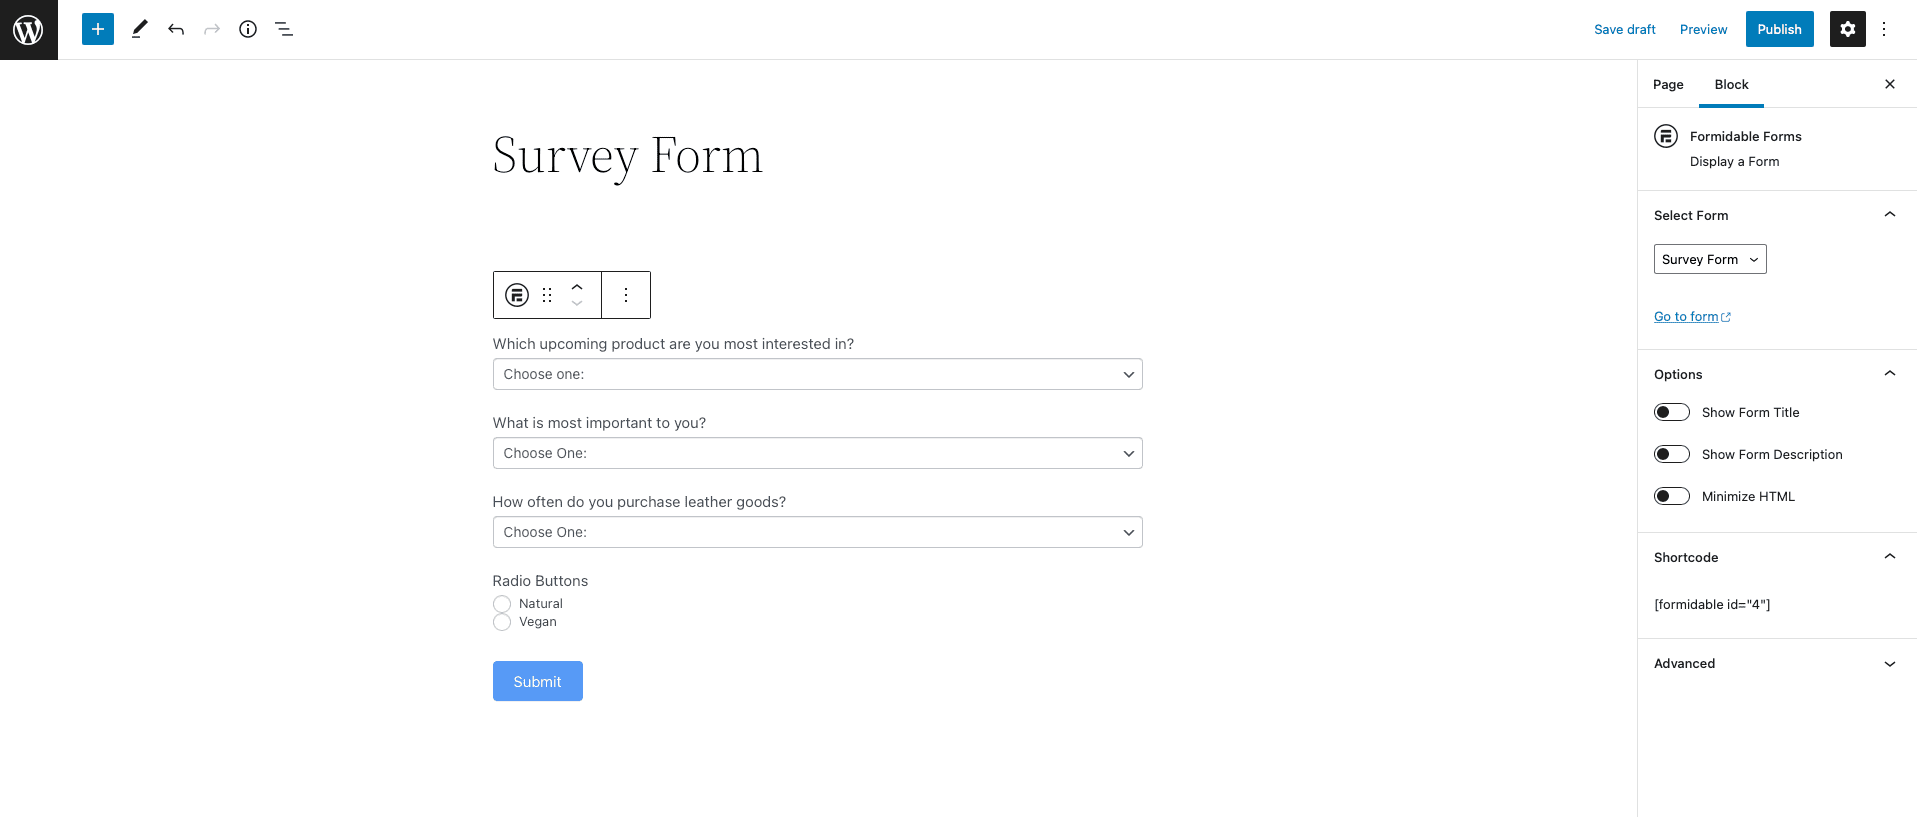Viewport: 1917px width, 817px height.
Task: Enable Show Form Title
Action: [1670, 412]
